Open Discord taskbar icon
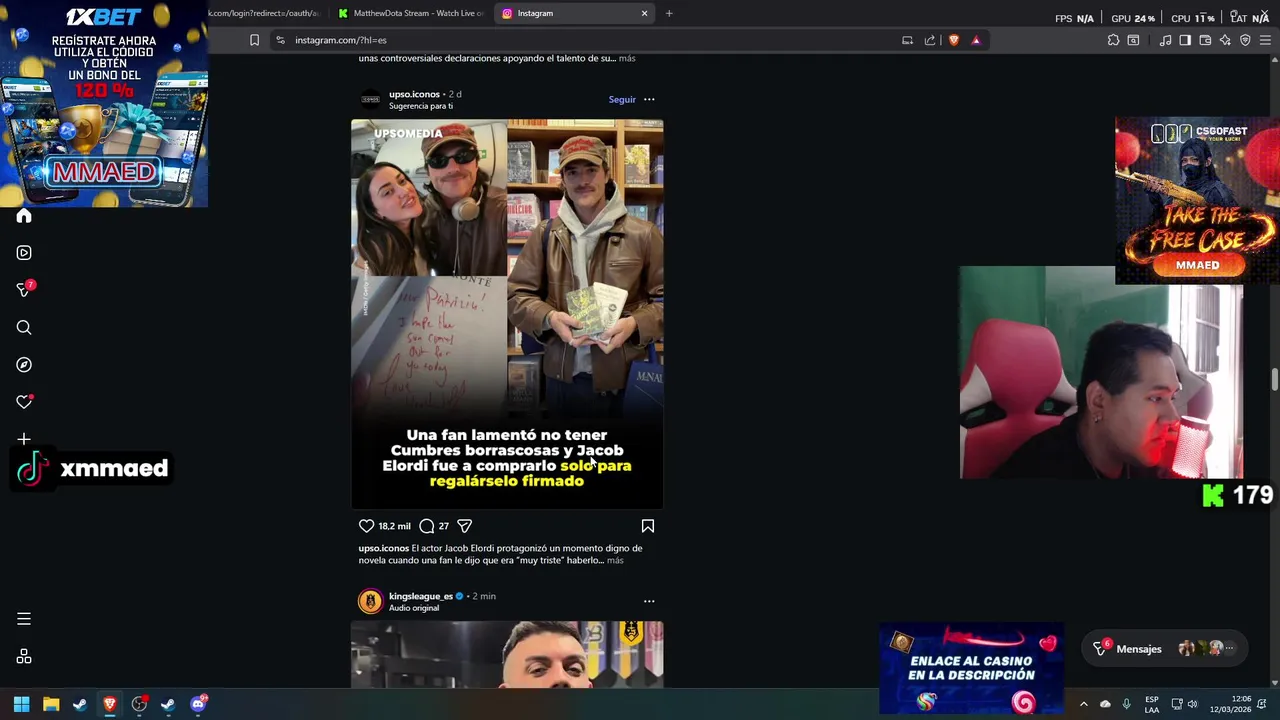The image size is (1280, 720). click(198, 704)
